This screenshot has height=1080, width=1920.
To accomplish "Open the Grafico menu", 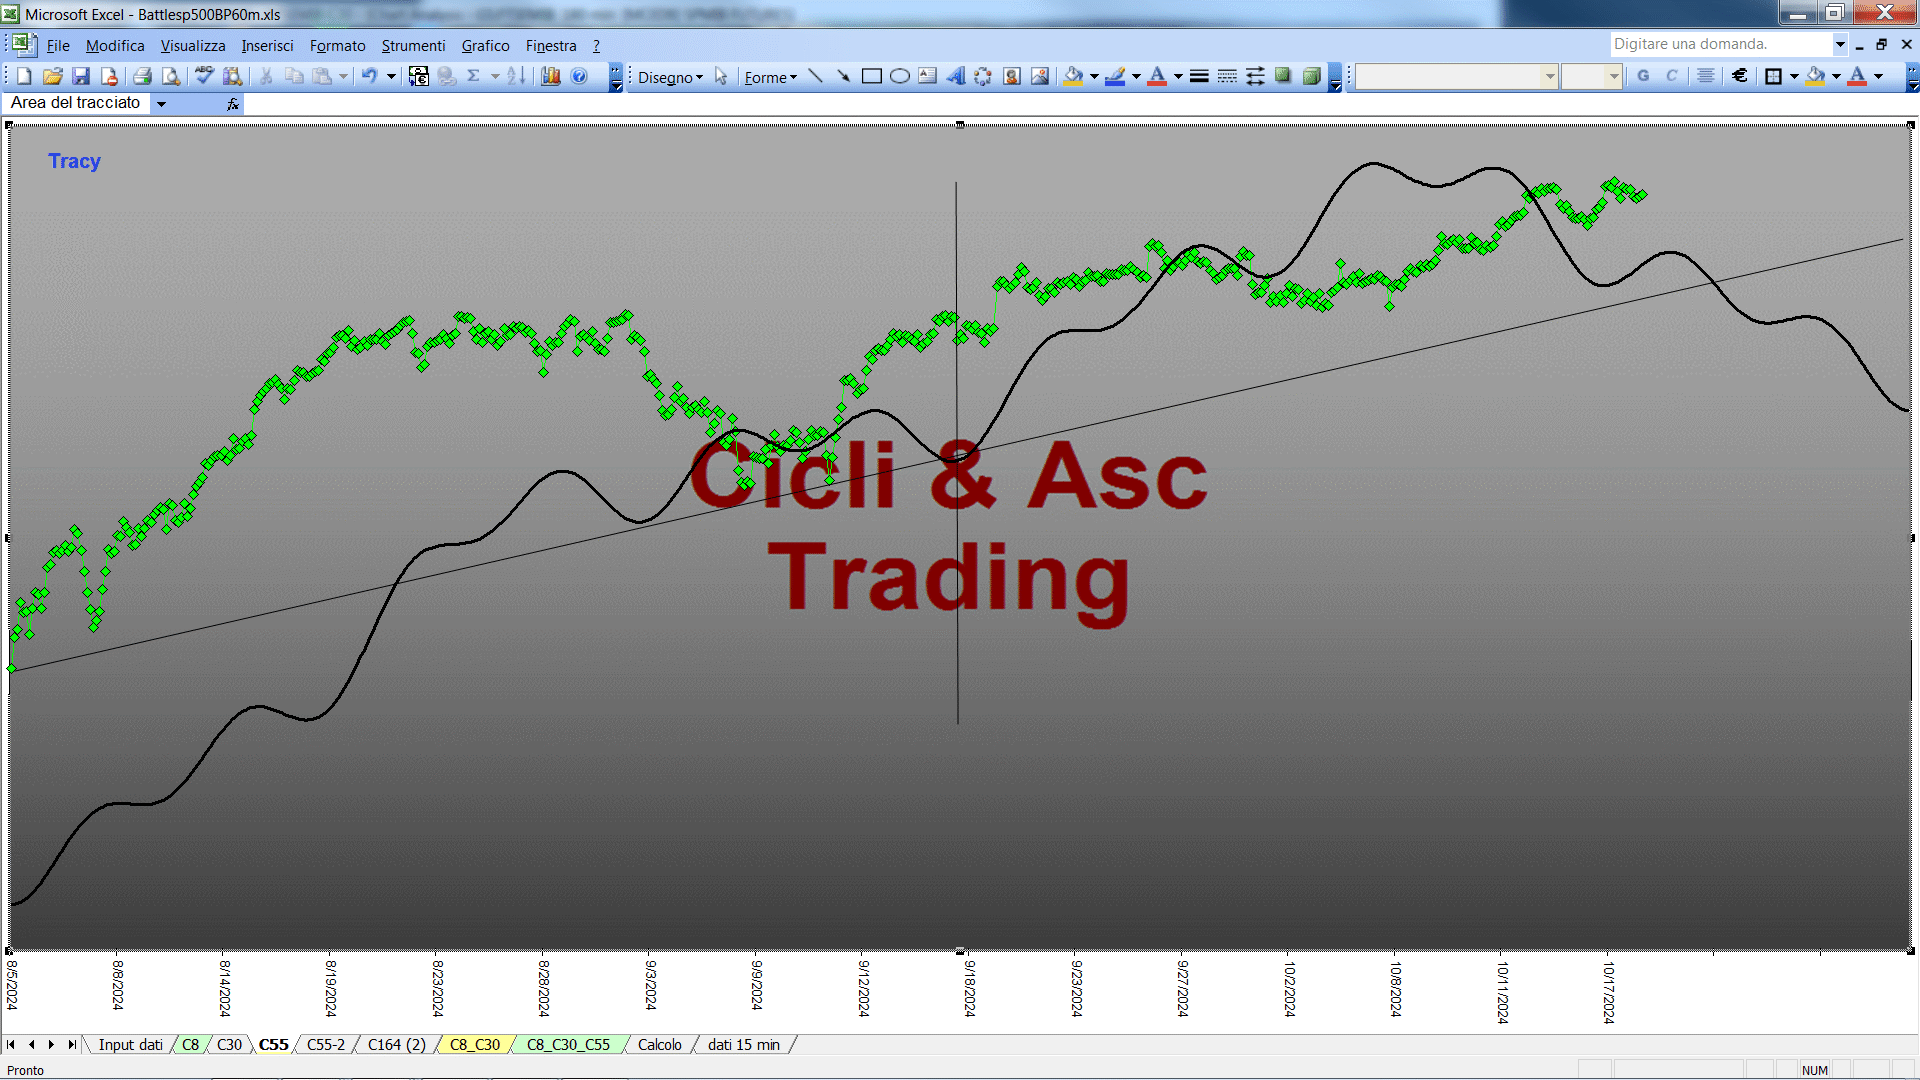I will pos(486,46).
